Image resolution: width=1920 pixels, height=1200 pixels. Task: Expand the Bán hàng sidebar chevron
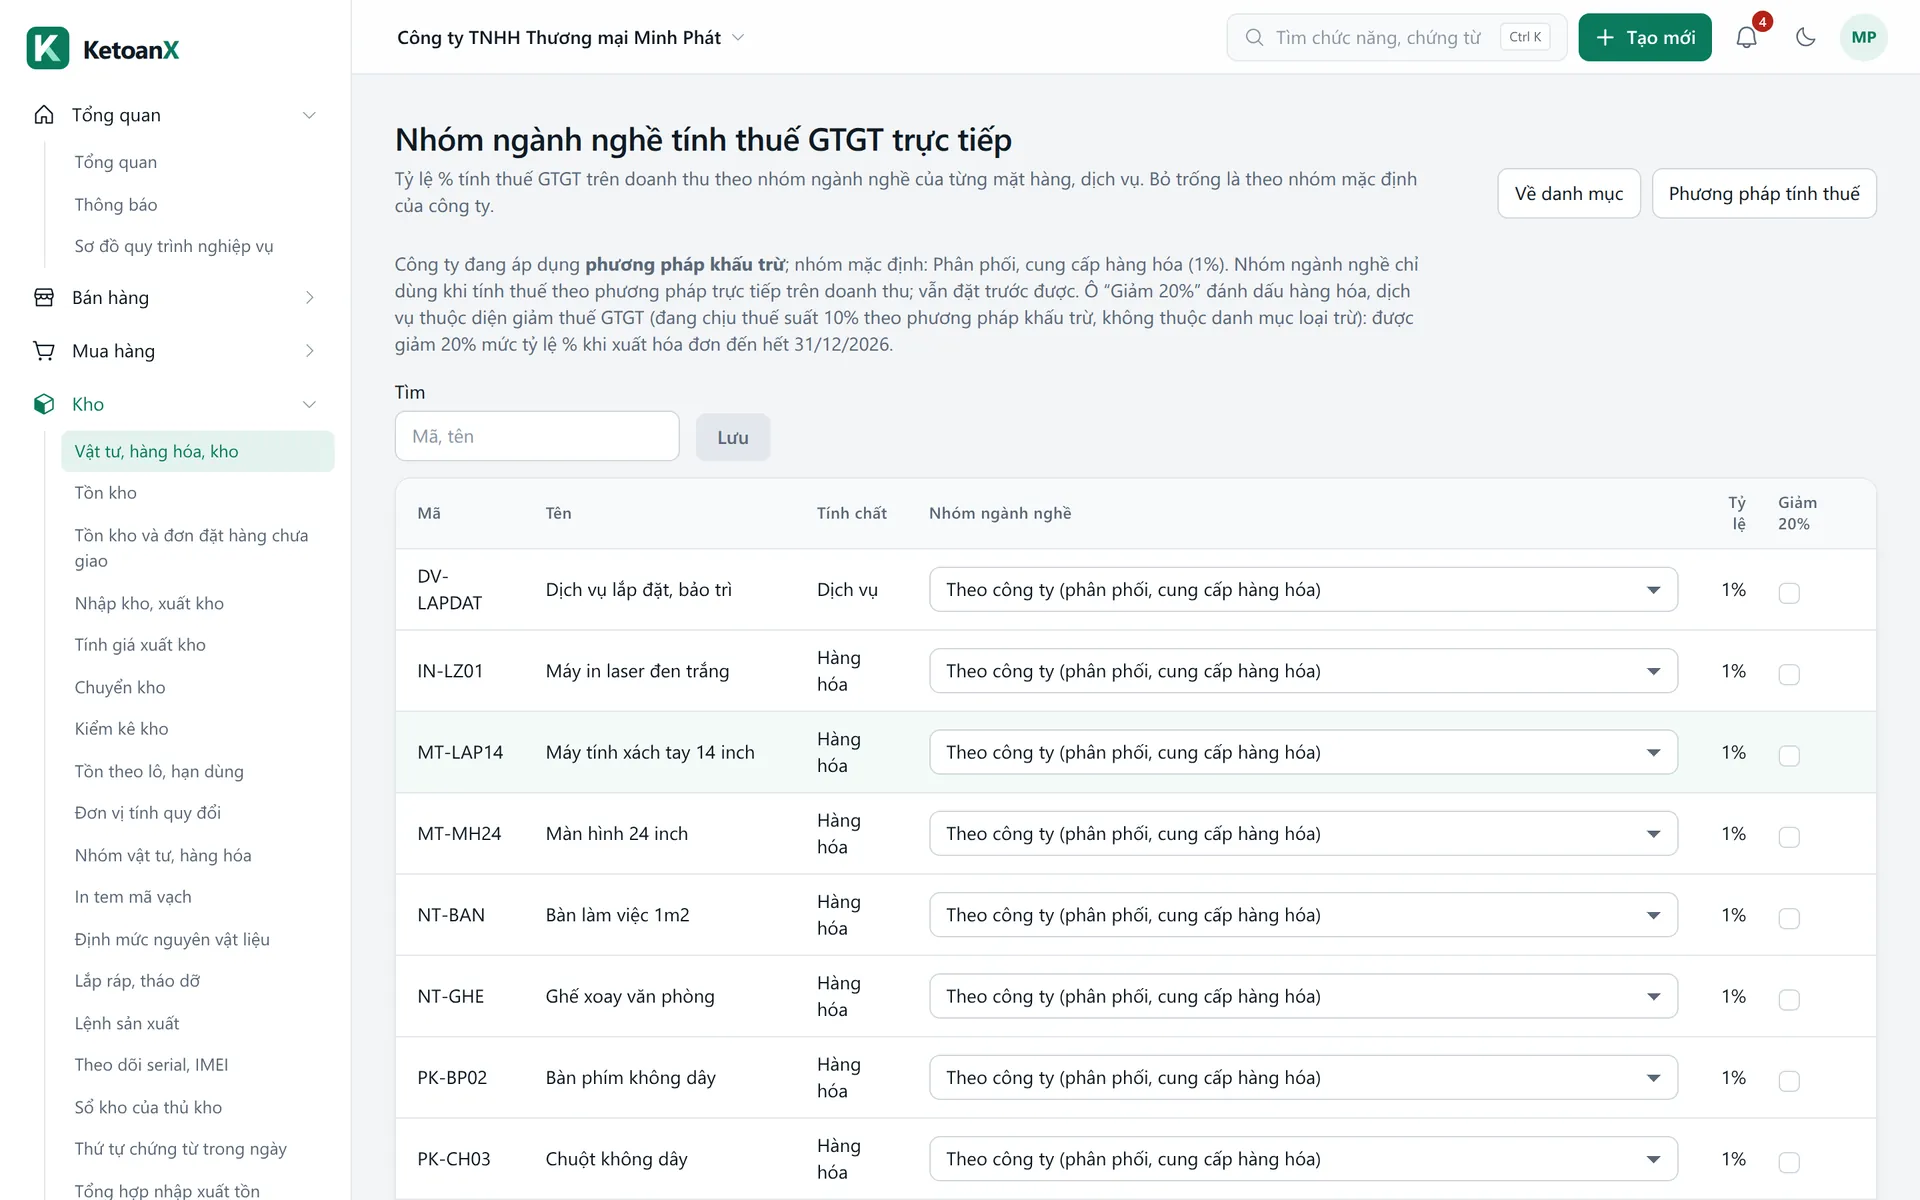coord(309,298)
